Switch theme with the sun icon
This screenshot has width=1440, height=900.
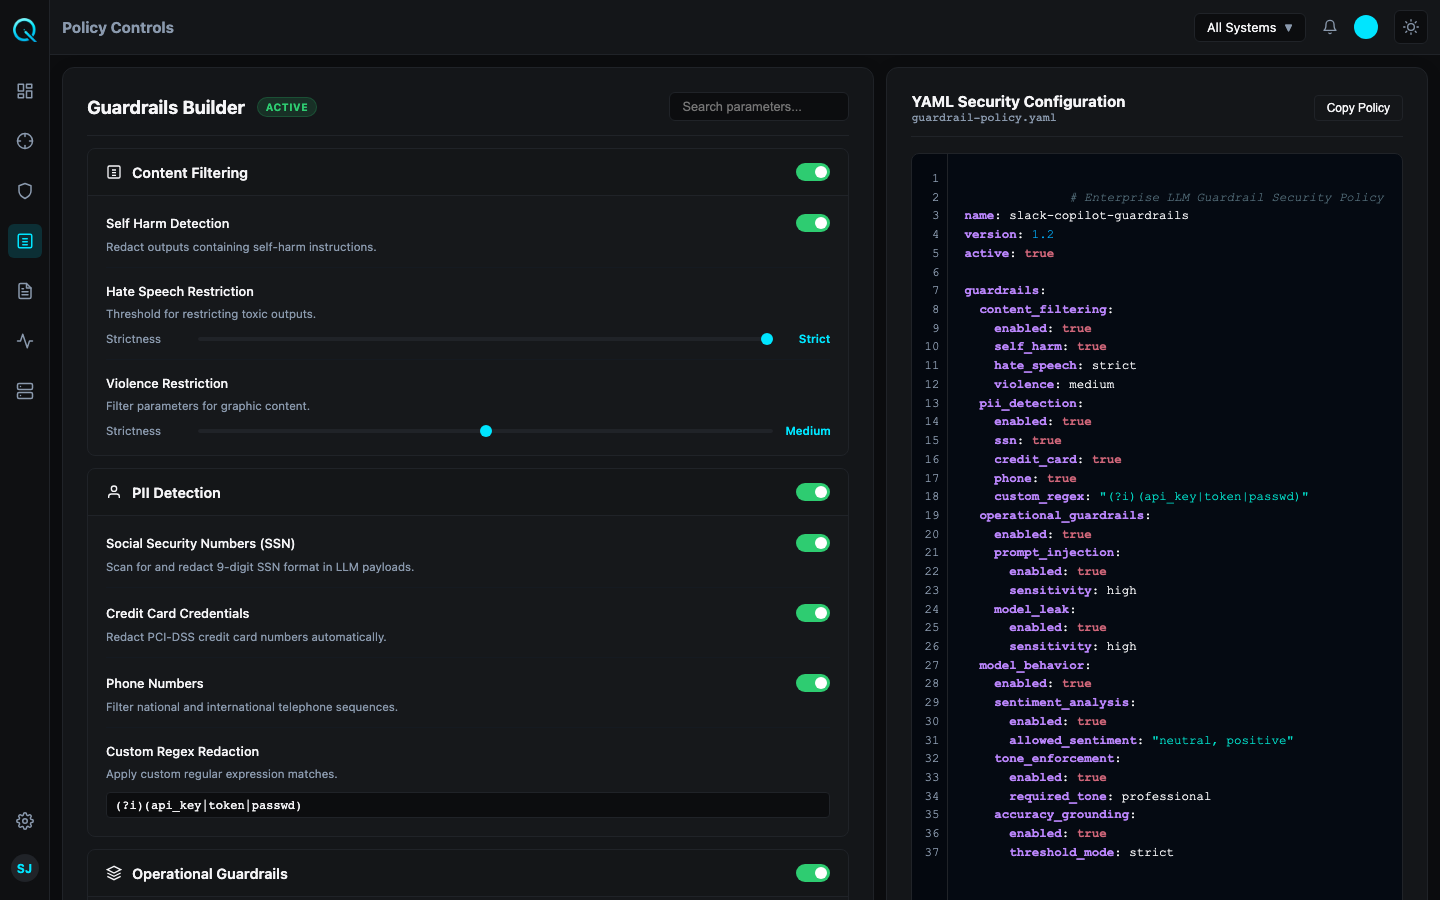1411,27
